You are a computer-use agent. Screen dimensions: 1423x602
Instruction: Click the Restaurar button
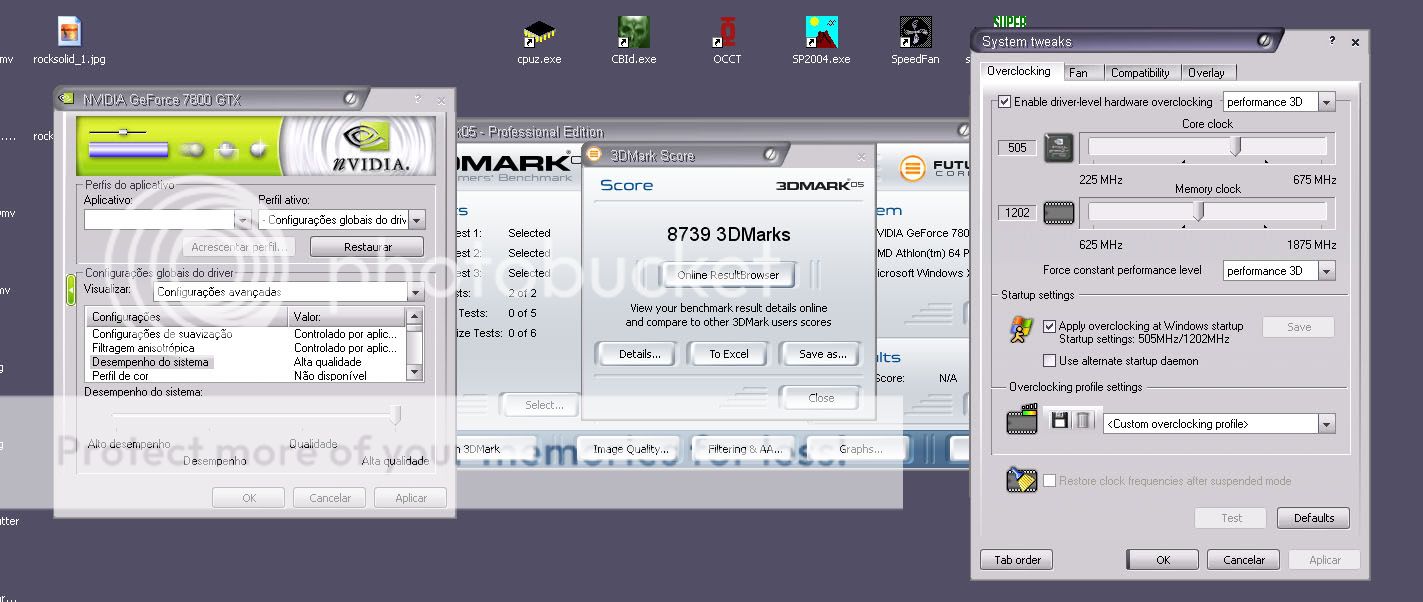tap(367, 247)
